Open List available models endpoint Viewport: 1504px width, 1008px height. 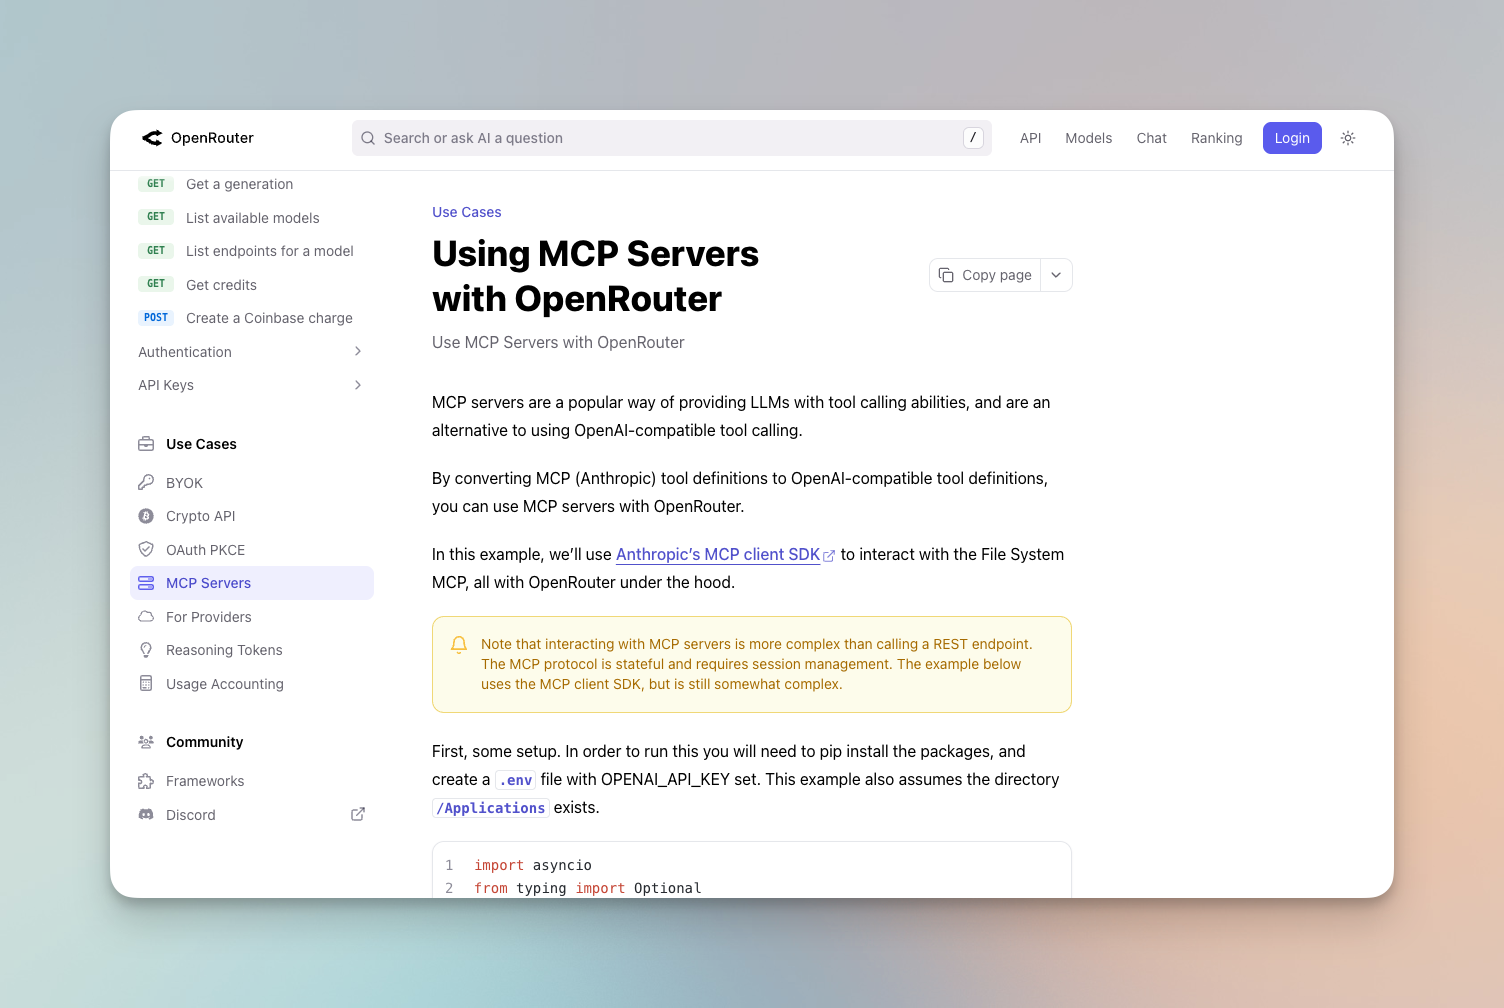[250, 218]
